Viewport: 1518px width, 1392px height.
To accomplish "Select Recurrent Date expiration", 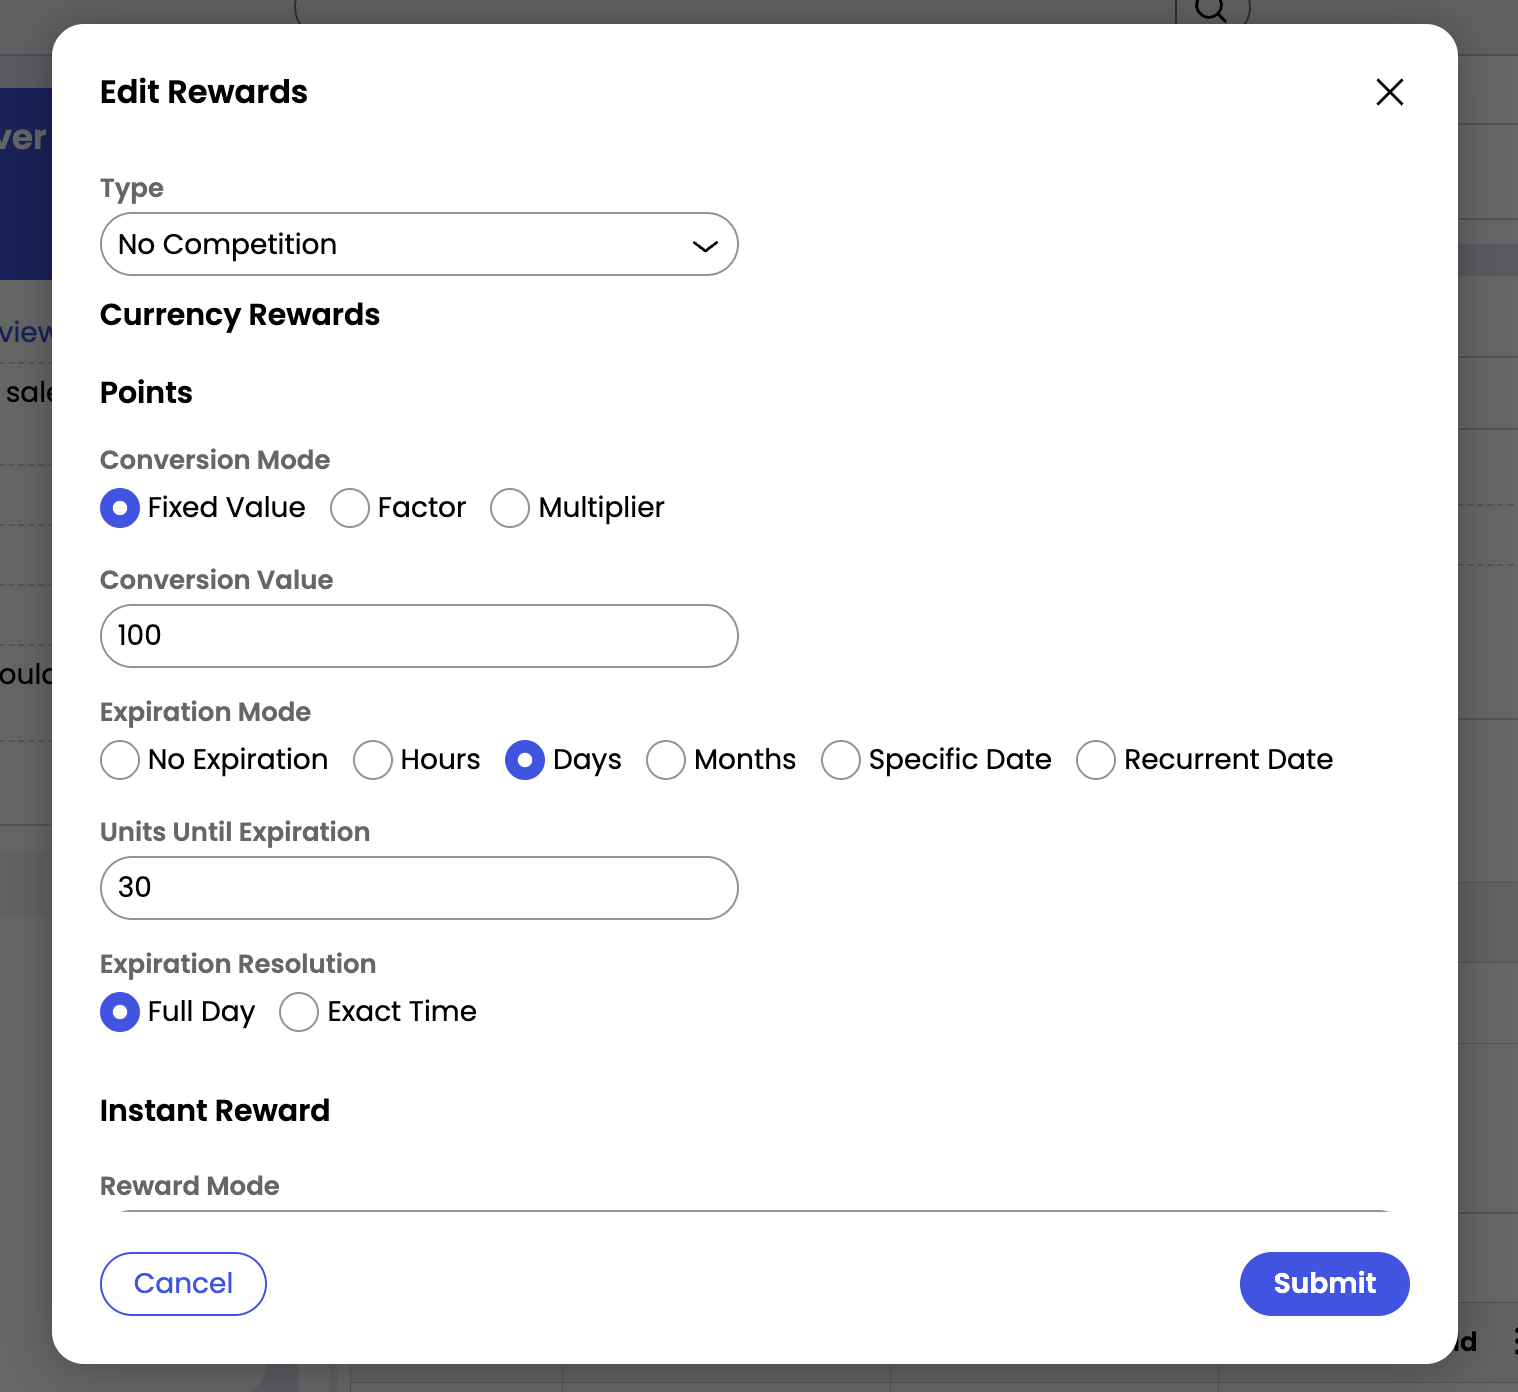I will 1096,760.
